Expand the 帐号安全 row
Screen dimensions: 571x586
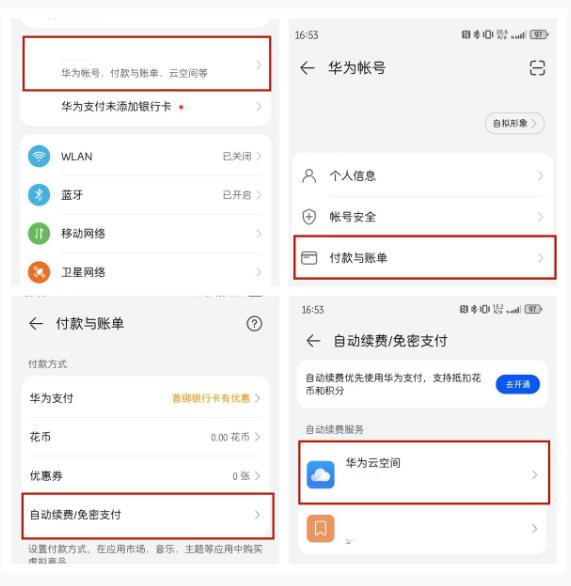point(423,217)
